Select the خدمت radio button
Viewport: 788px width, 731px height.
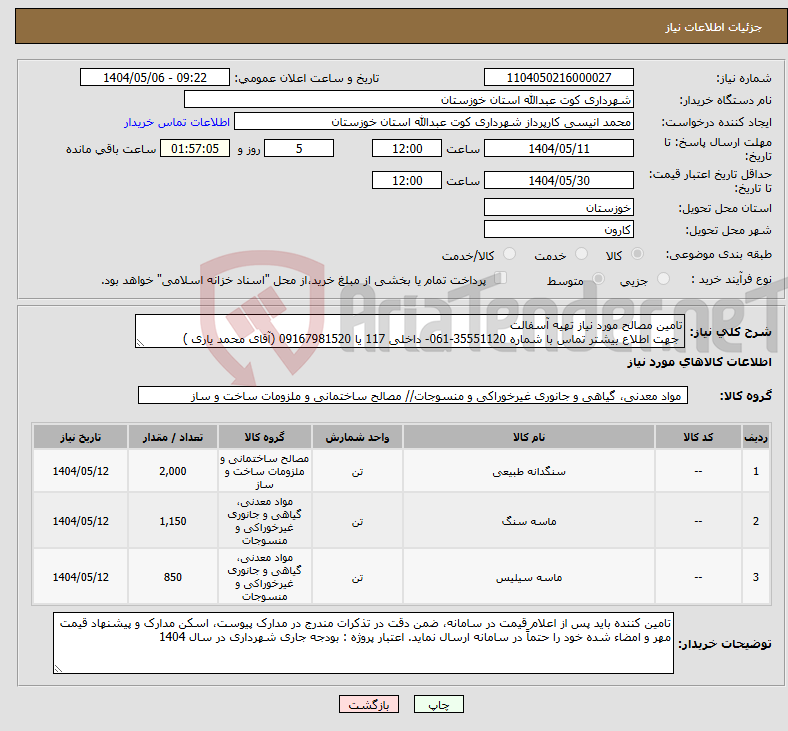pyautogui.click(x=581, y=254)
